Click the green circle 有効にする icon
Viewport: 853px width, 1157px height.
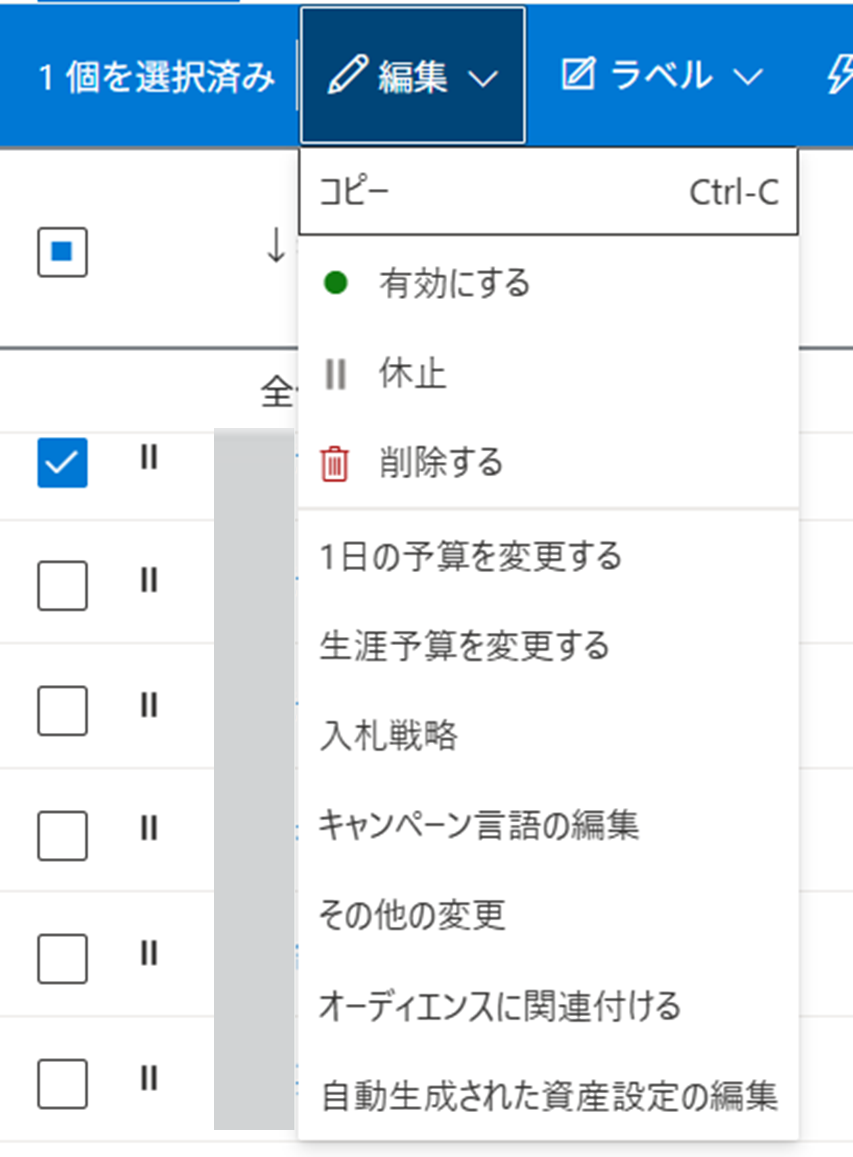(336, 284)
